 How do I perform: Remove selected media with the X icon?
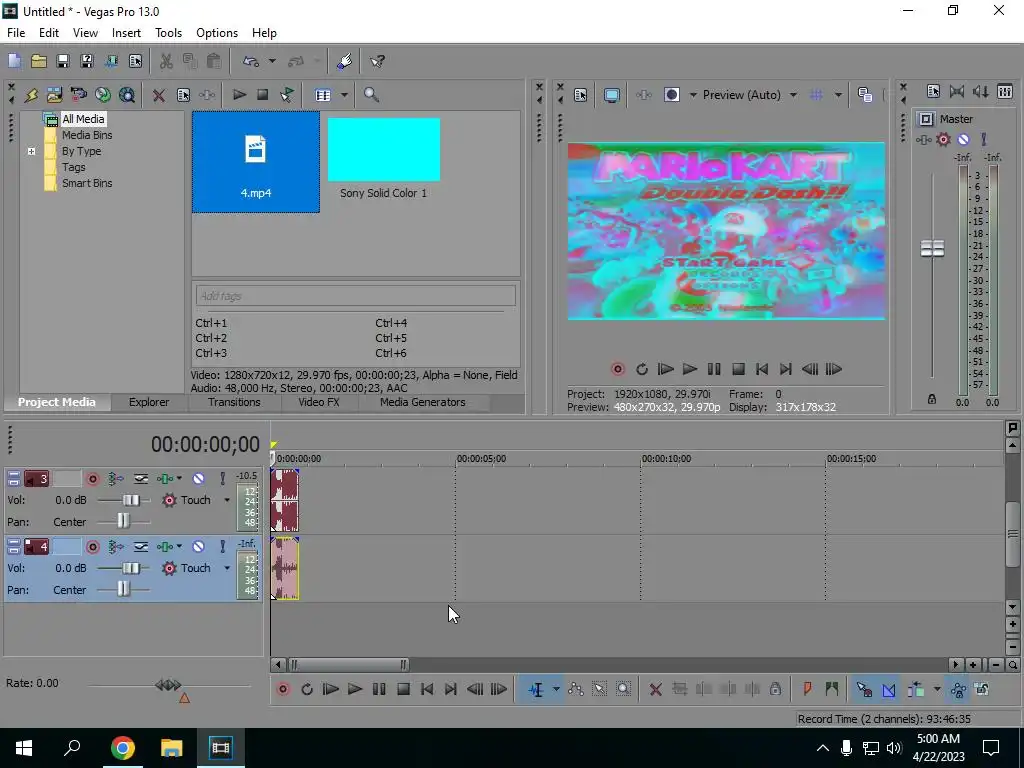[x=158, y=95]
